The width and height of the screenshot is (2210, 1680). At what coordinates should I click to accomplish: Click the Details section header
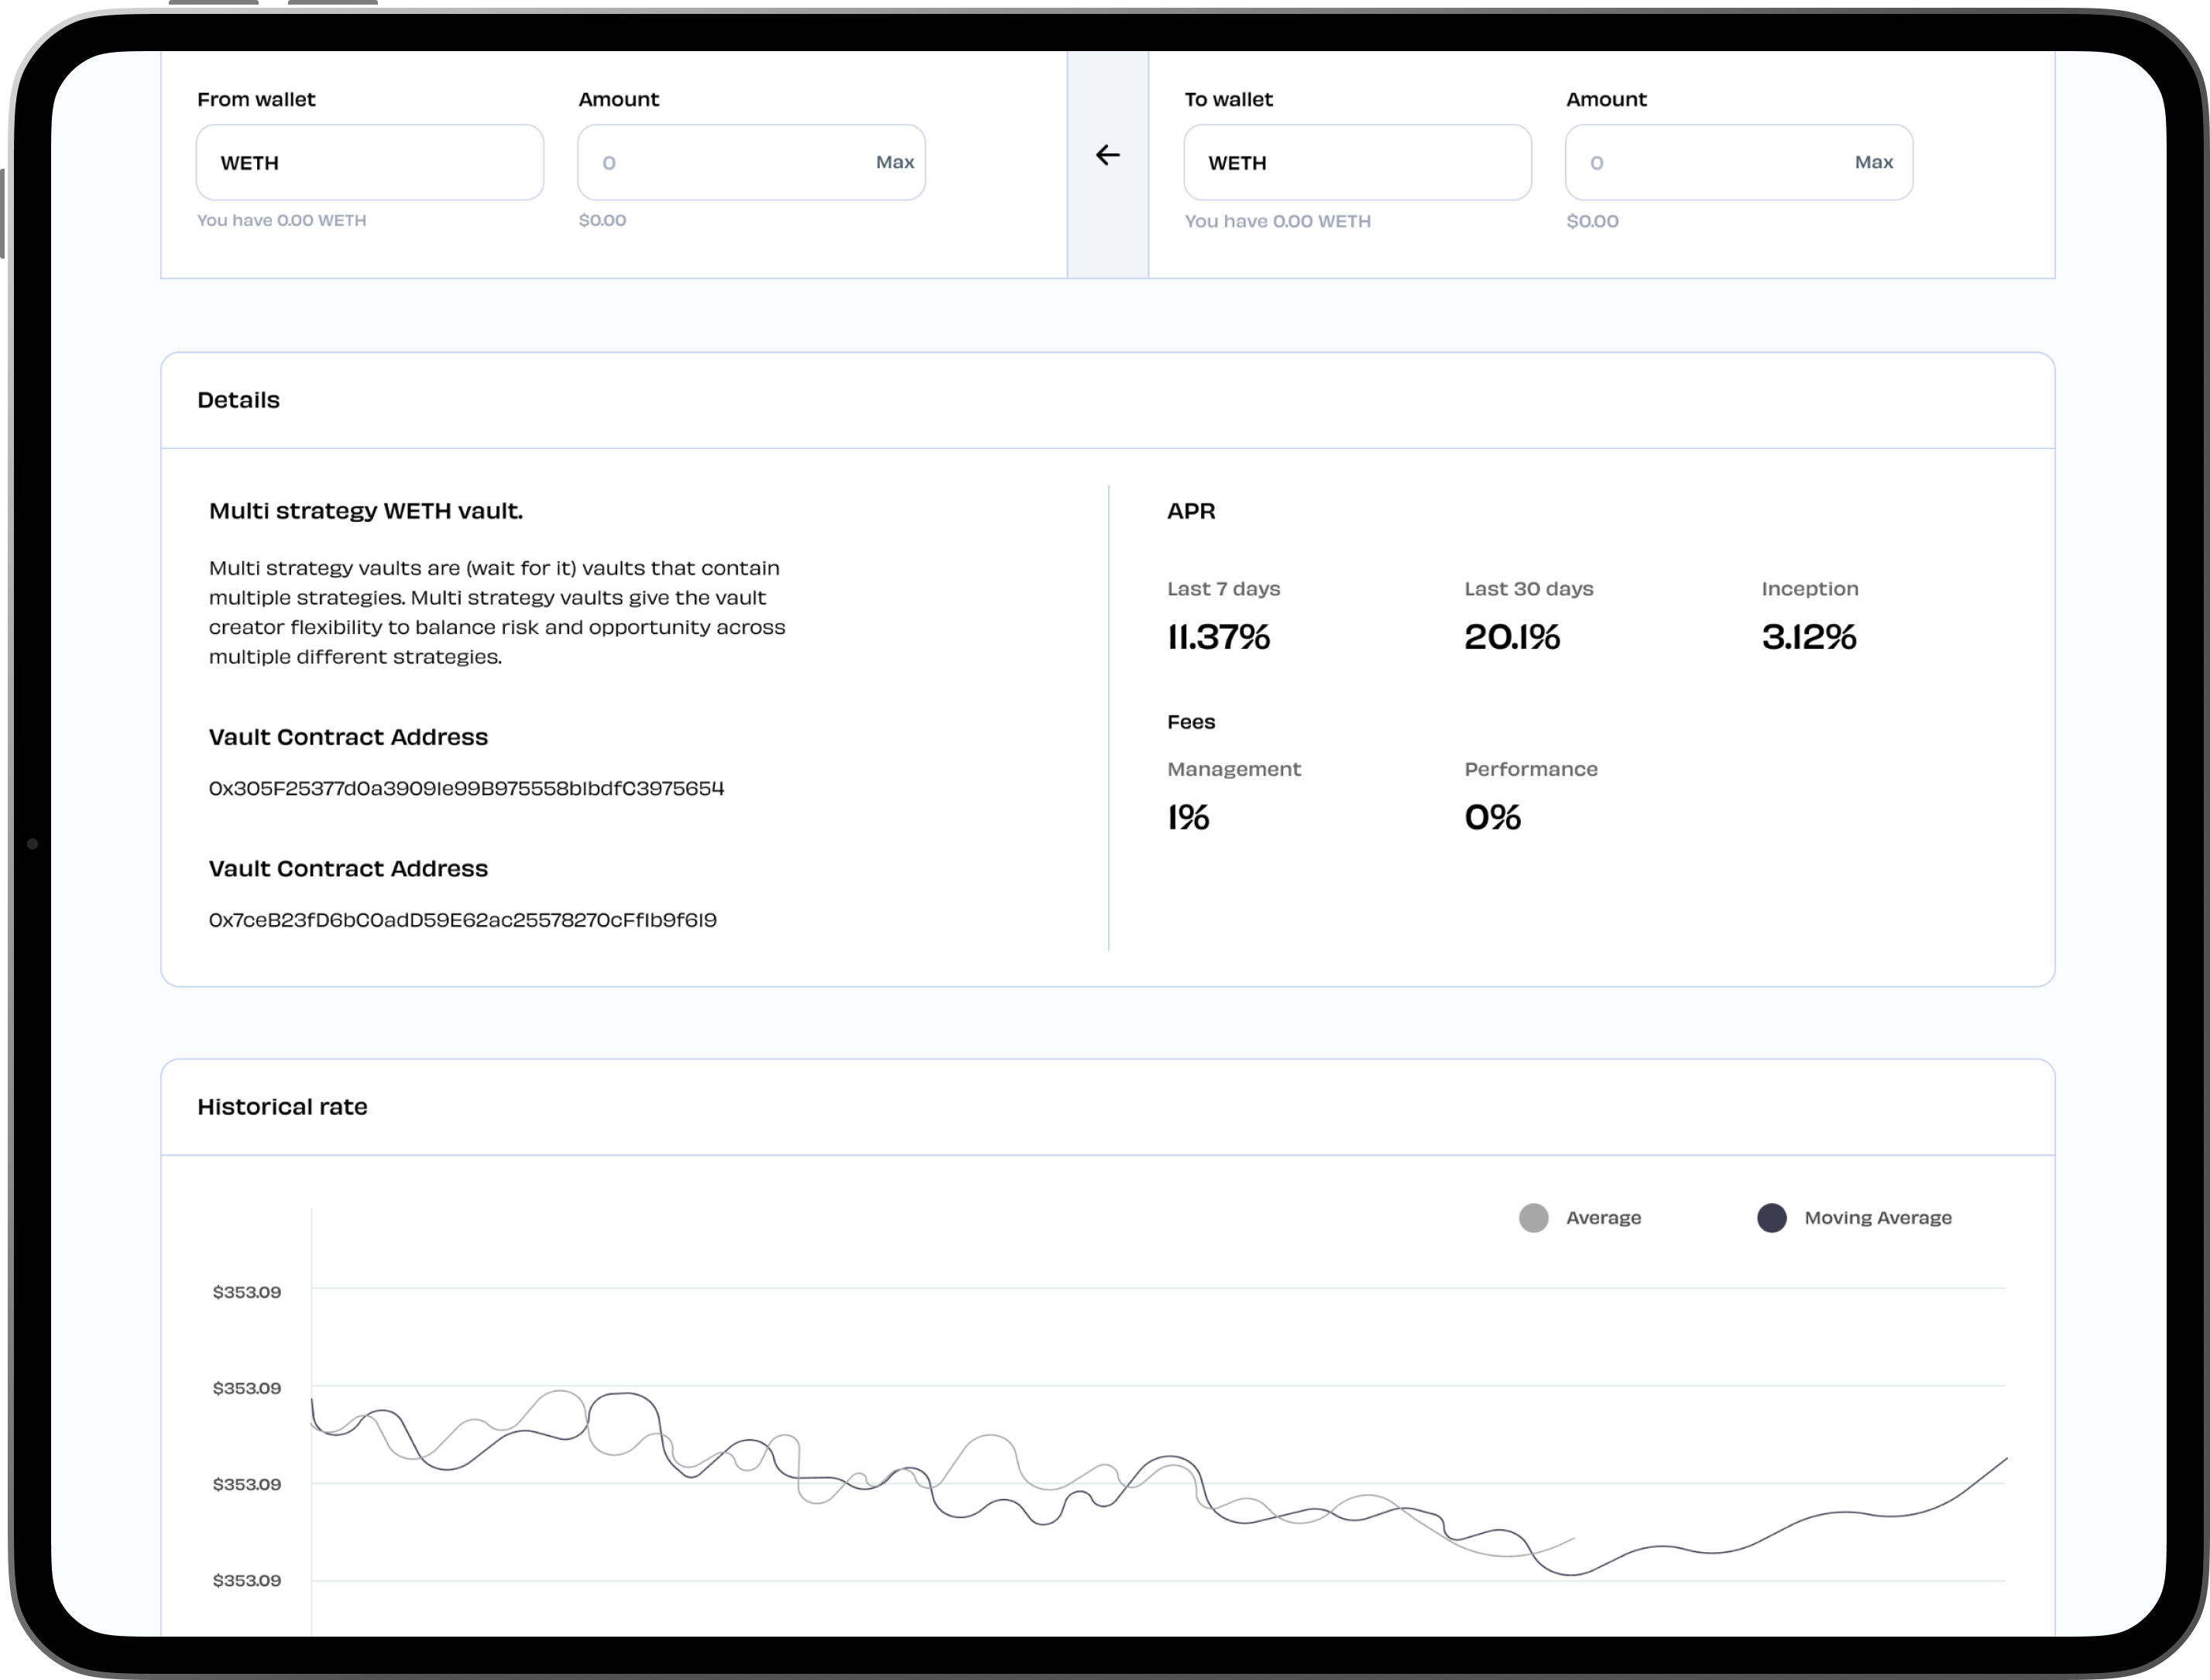[x=238, y=400]
